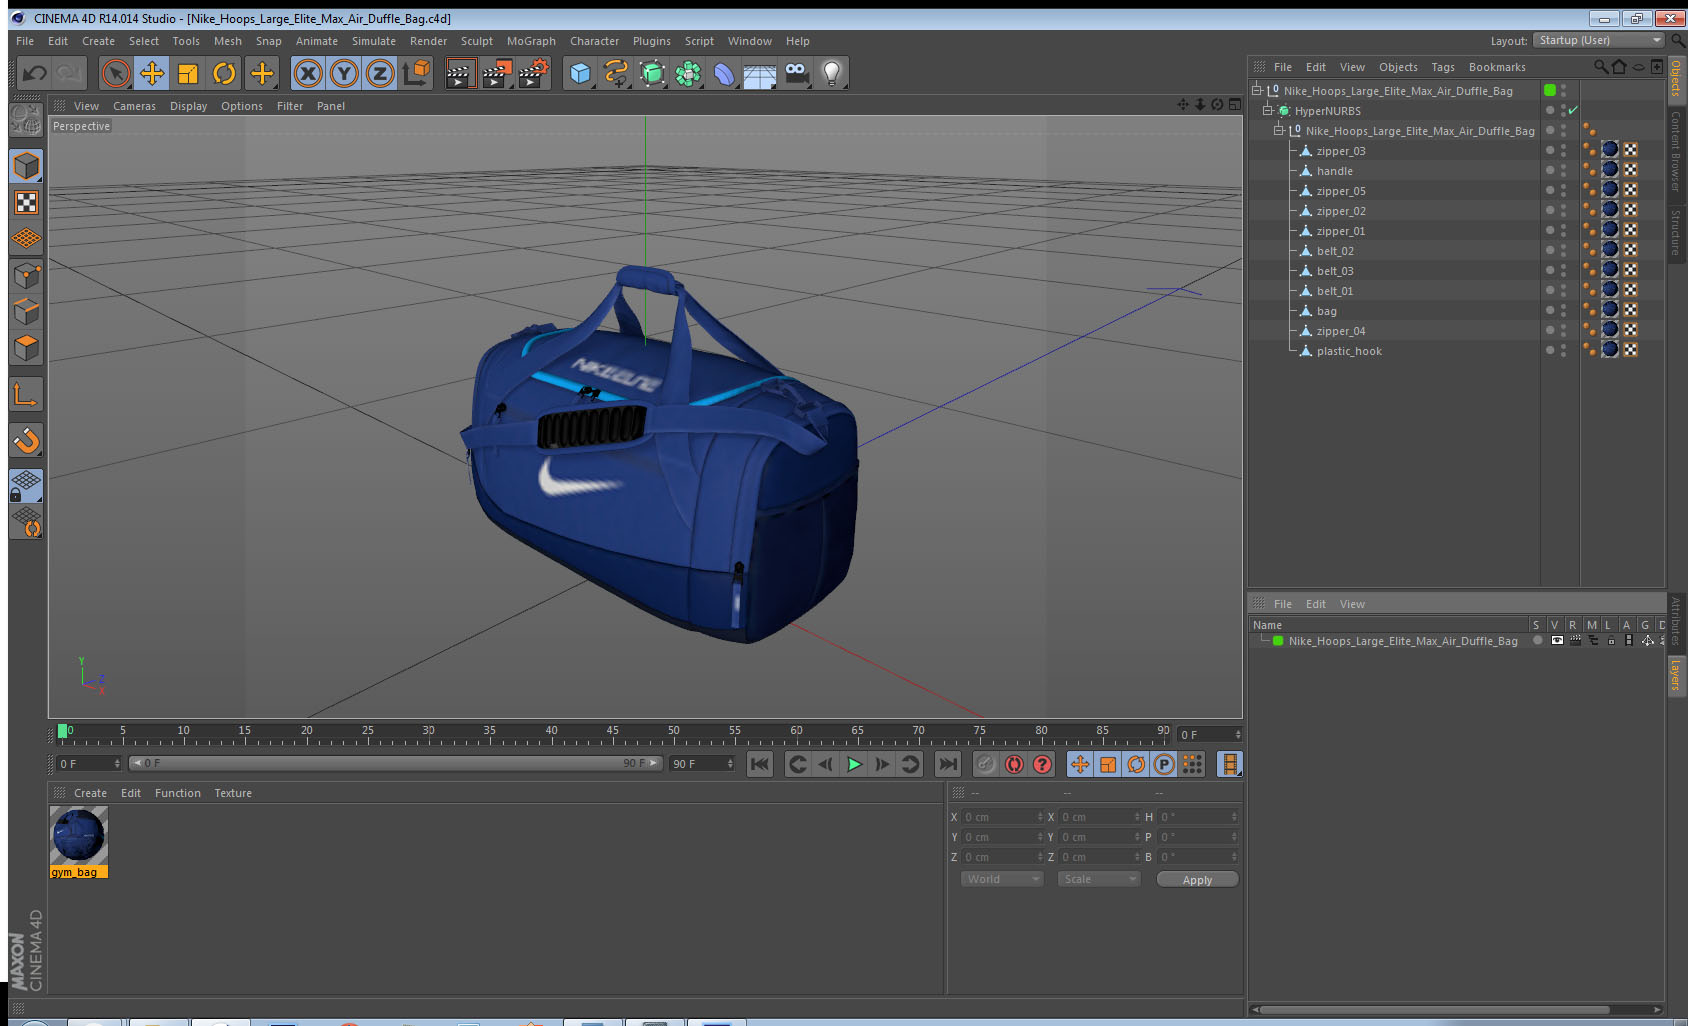
Task: Select the belt_02 object
Action: [x=1335, y=251]
